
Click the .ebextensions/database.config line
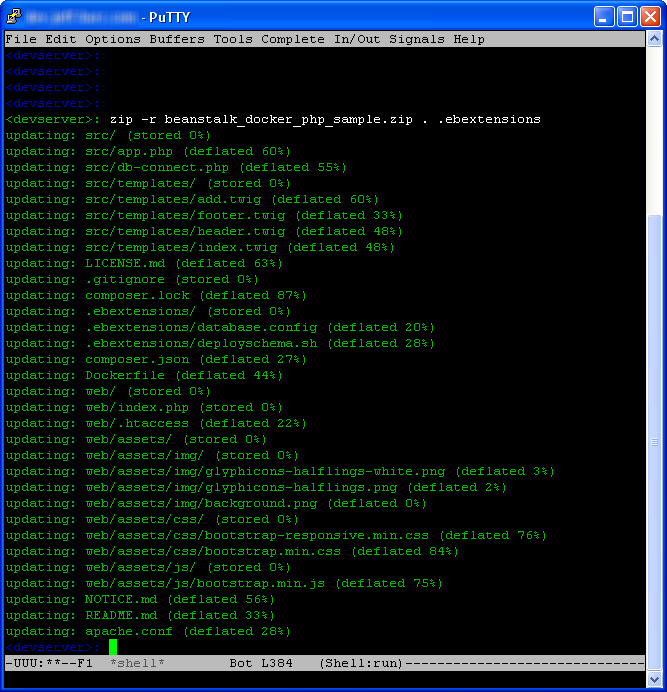(220, 327)
